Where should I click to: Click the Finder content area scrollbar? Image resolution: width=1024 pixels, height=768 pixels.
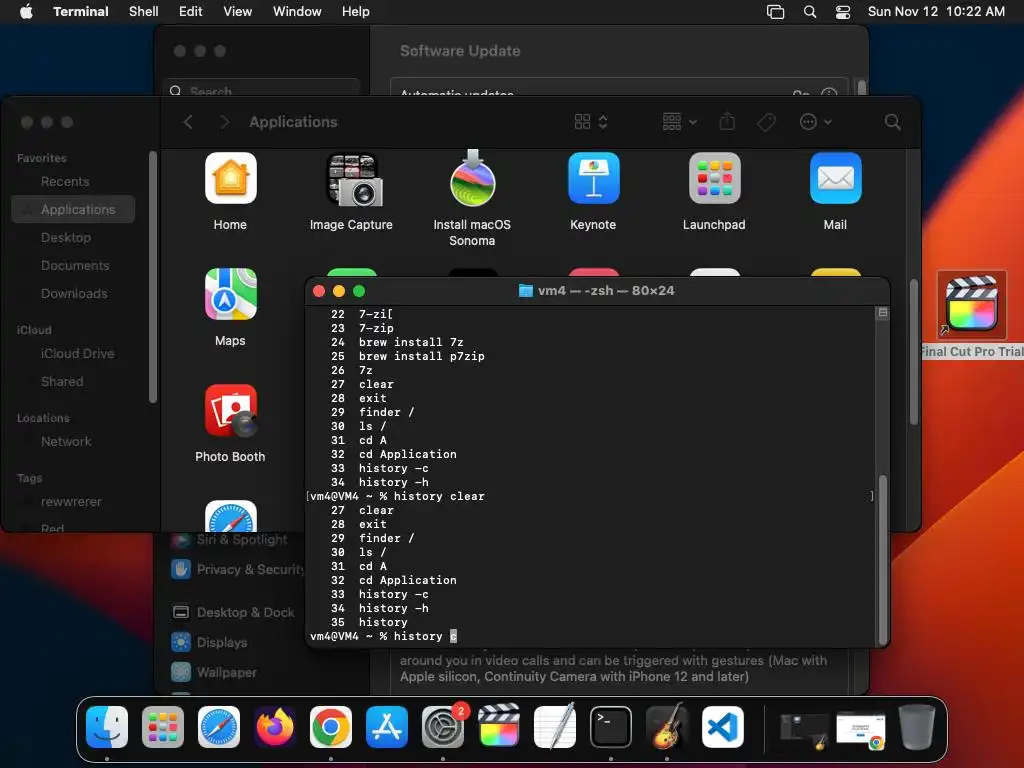tap(914, 352)
